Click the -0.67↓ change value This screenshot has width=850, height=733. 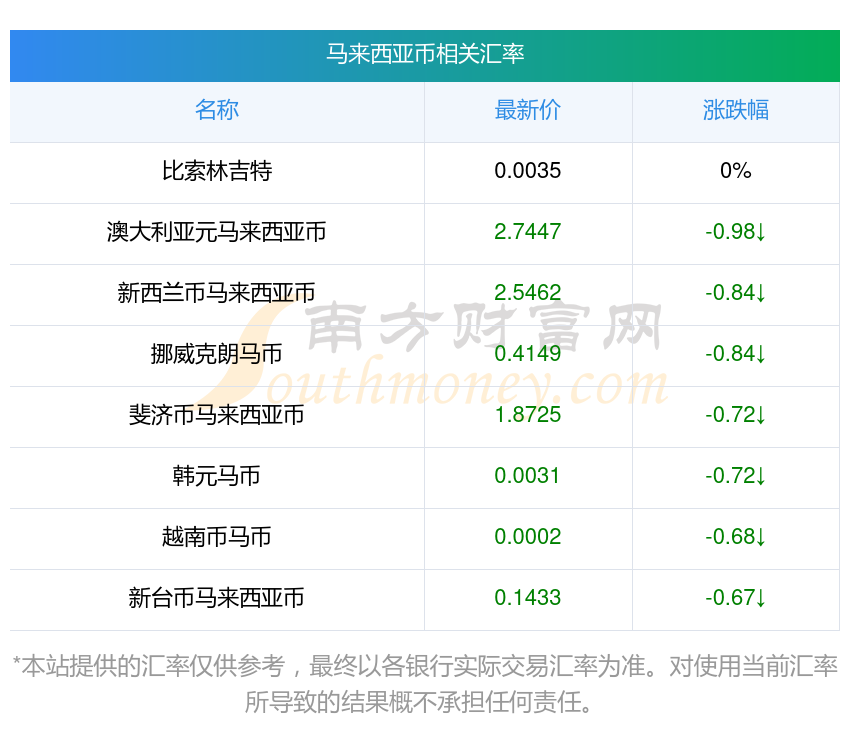[x=736, y=598]
